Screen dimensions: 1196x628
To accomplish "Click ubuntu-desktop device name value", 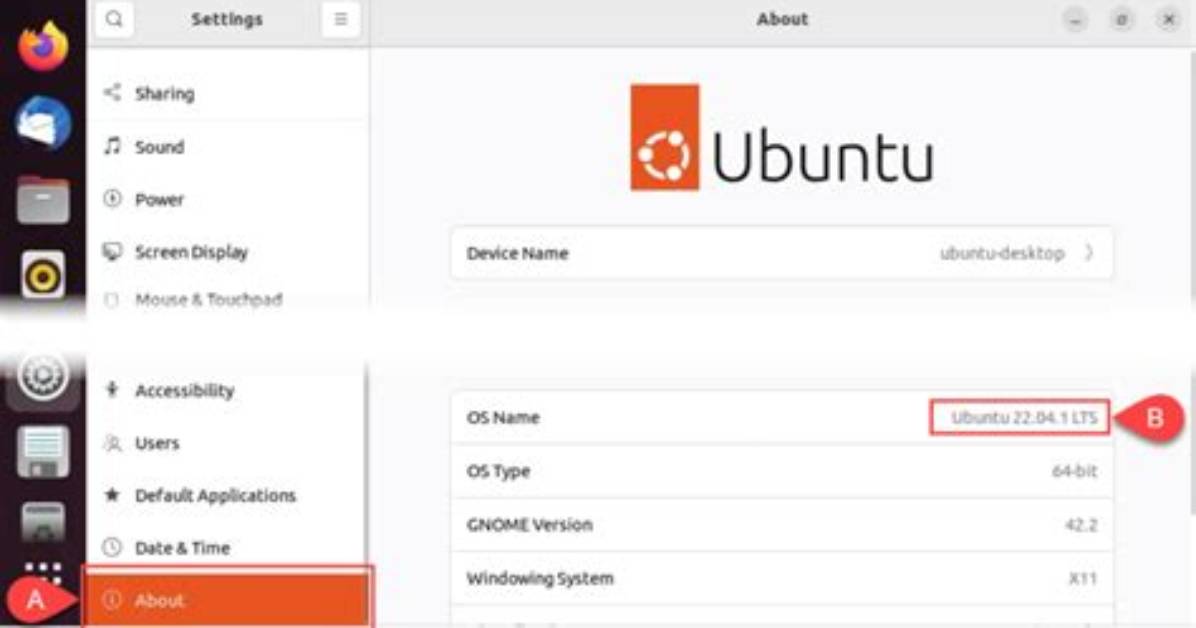I will click(x=1001, y=253).
